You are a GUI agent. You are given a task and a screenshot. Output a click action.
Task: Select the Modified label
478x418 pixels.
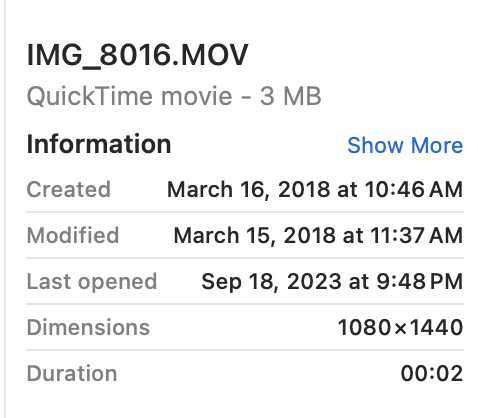pos(73,235)
